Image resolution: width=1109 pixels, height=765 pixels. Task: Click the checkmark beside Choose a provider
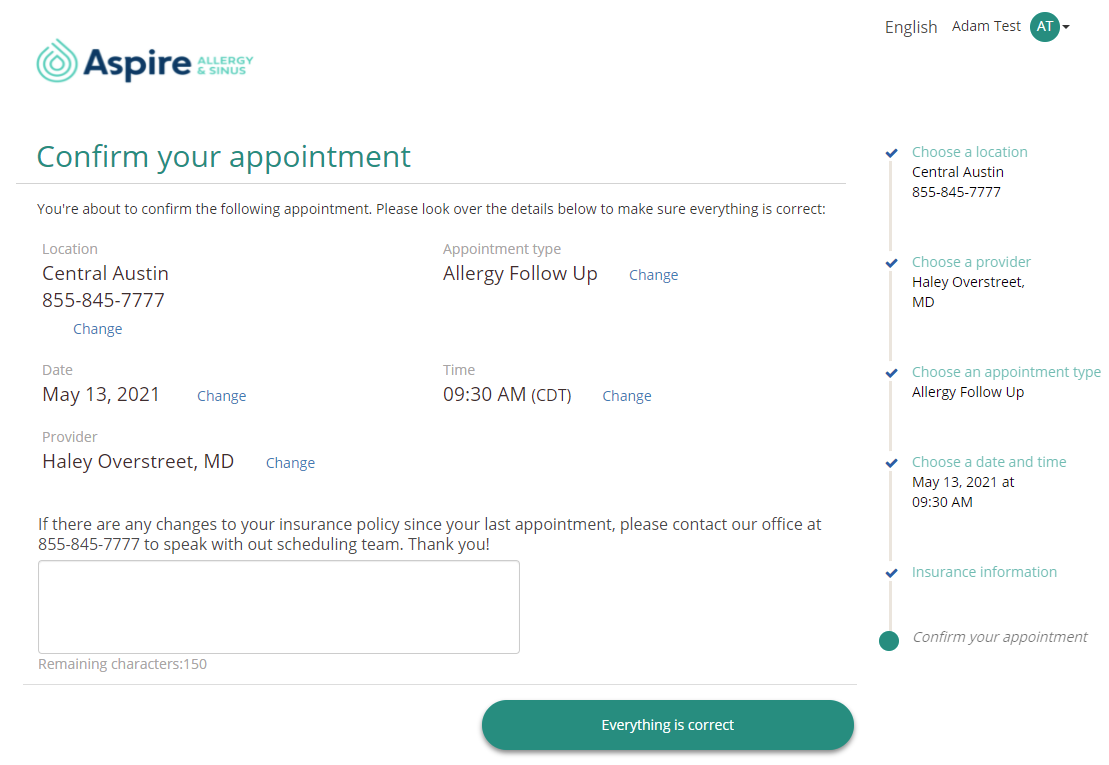(891, 263)
